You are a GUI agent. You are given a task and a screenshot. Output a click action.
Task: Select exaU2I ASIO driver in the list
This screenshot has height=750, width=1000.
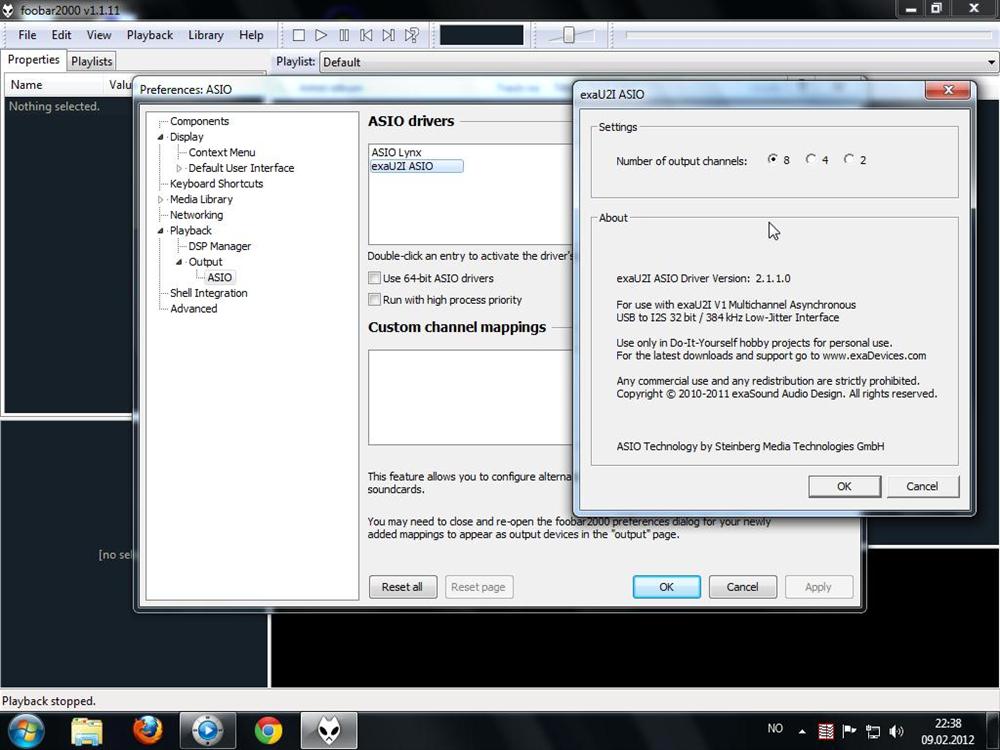(416, 166)
